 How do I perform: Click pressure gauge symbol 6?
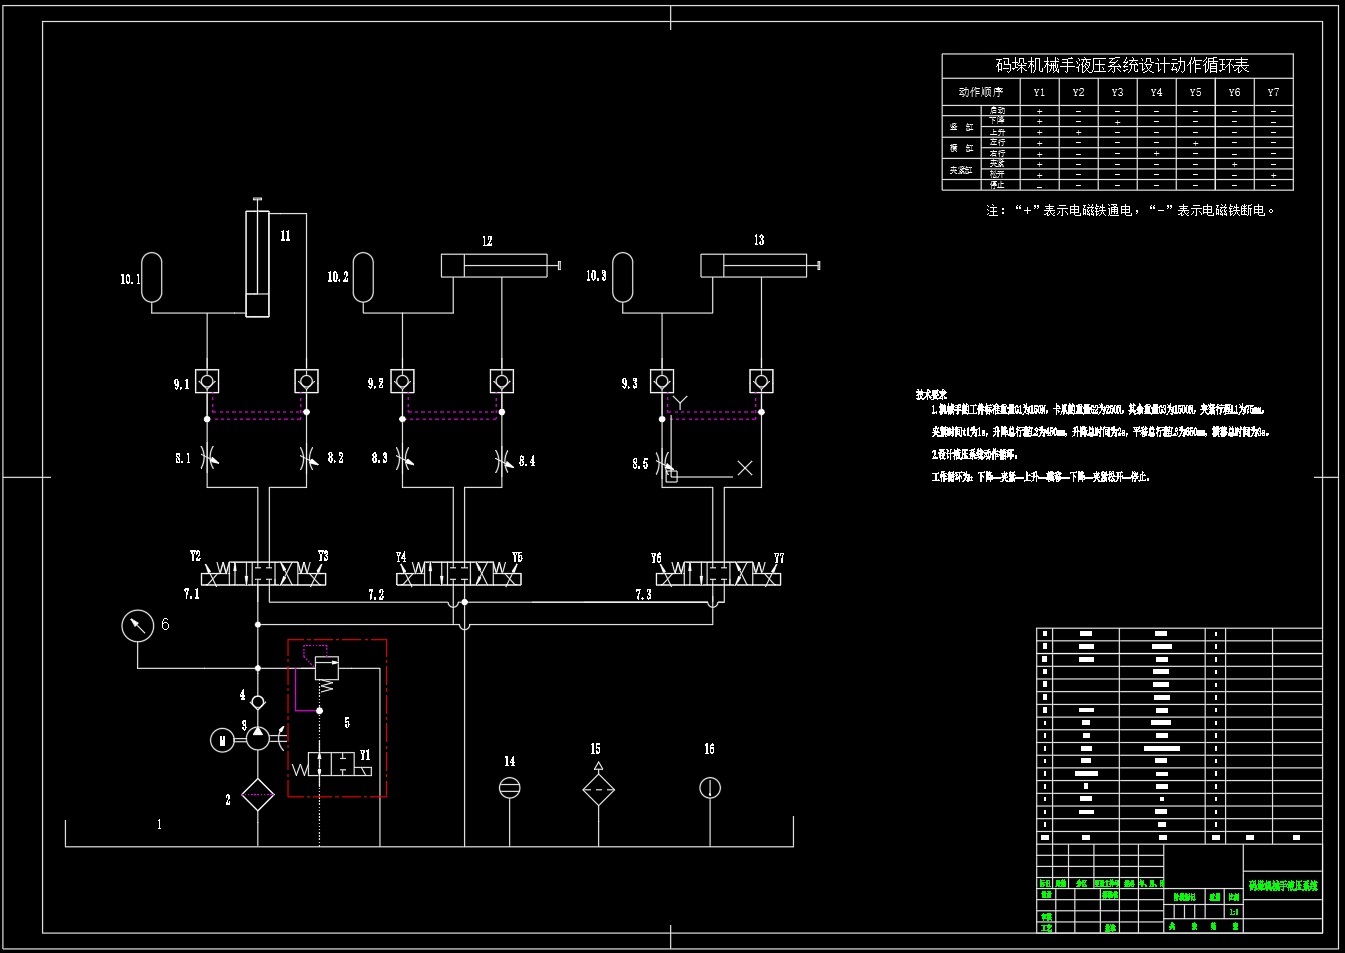point(137,626)
